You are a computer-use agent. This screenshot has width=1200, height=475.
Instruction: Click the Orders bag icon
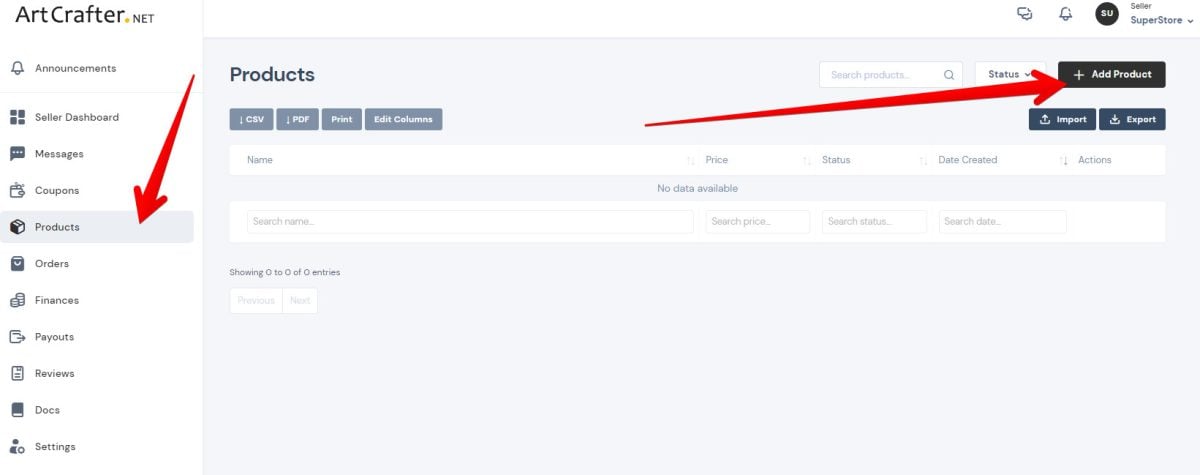click(17, 264)
